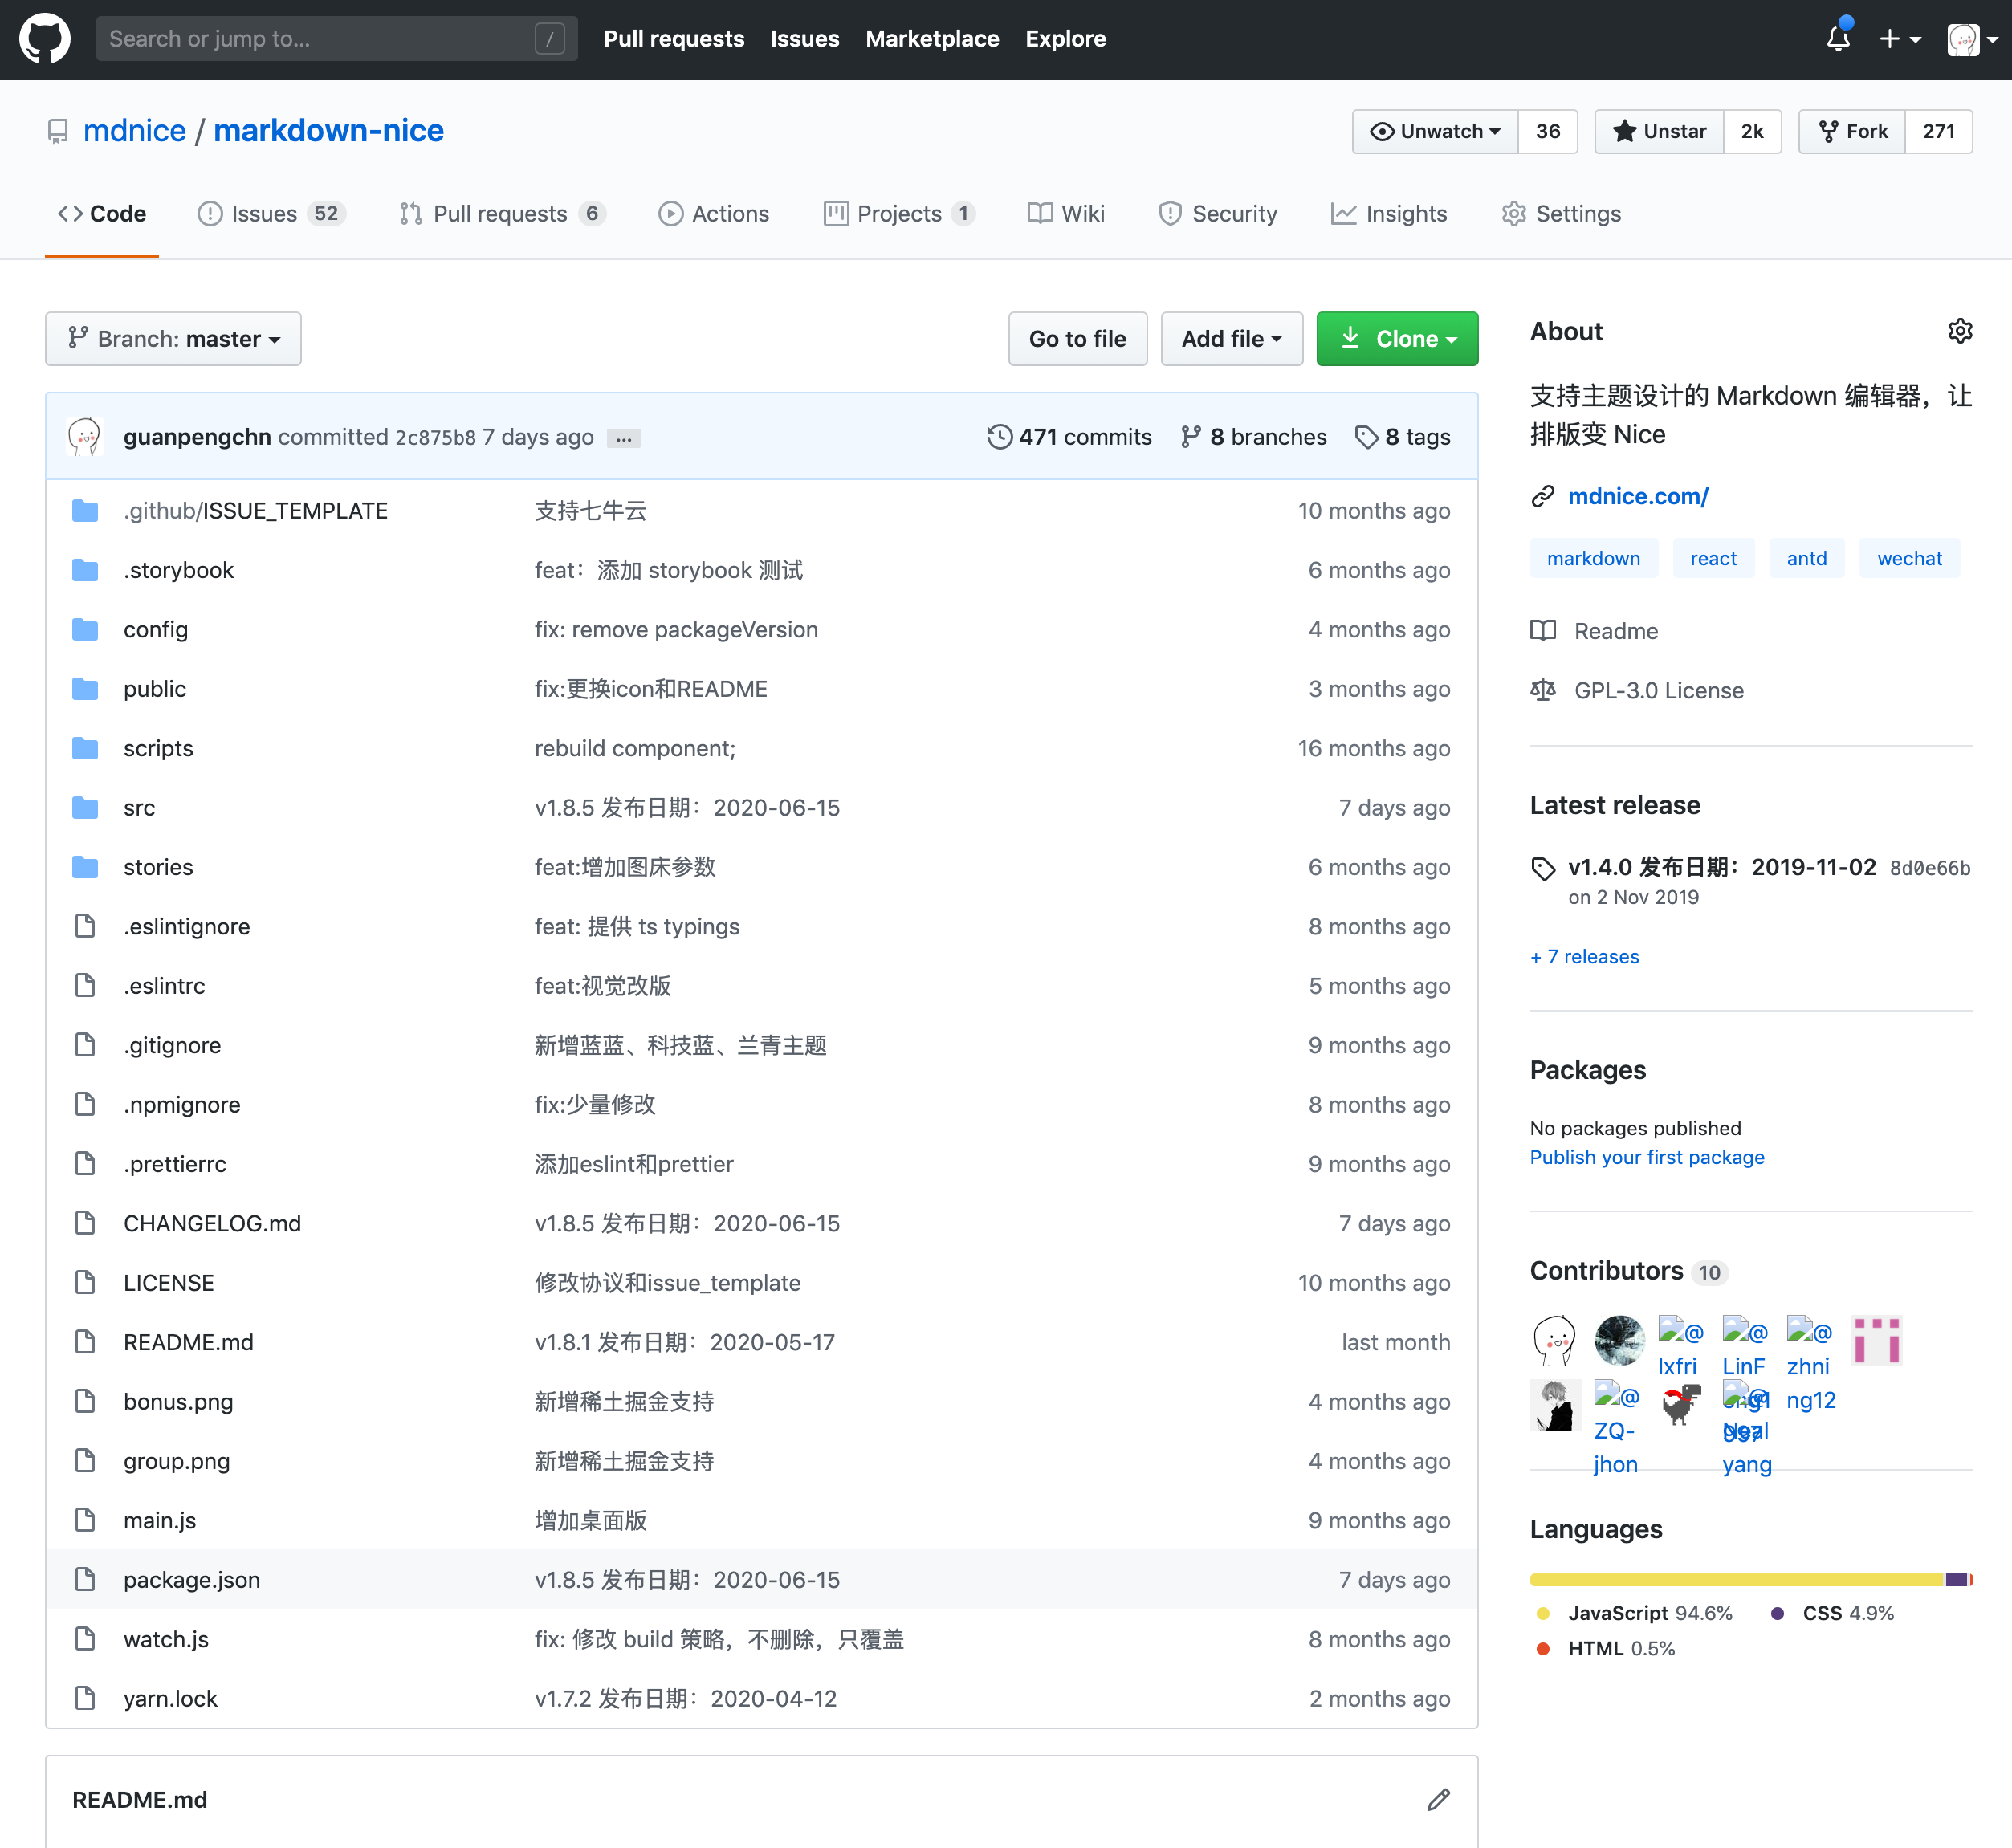The width and height of the screenshot is (2012, 1848).
Task: Show the 36 watchers count
Action: point(1547,131)
